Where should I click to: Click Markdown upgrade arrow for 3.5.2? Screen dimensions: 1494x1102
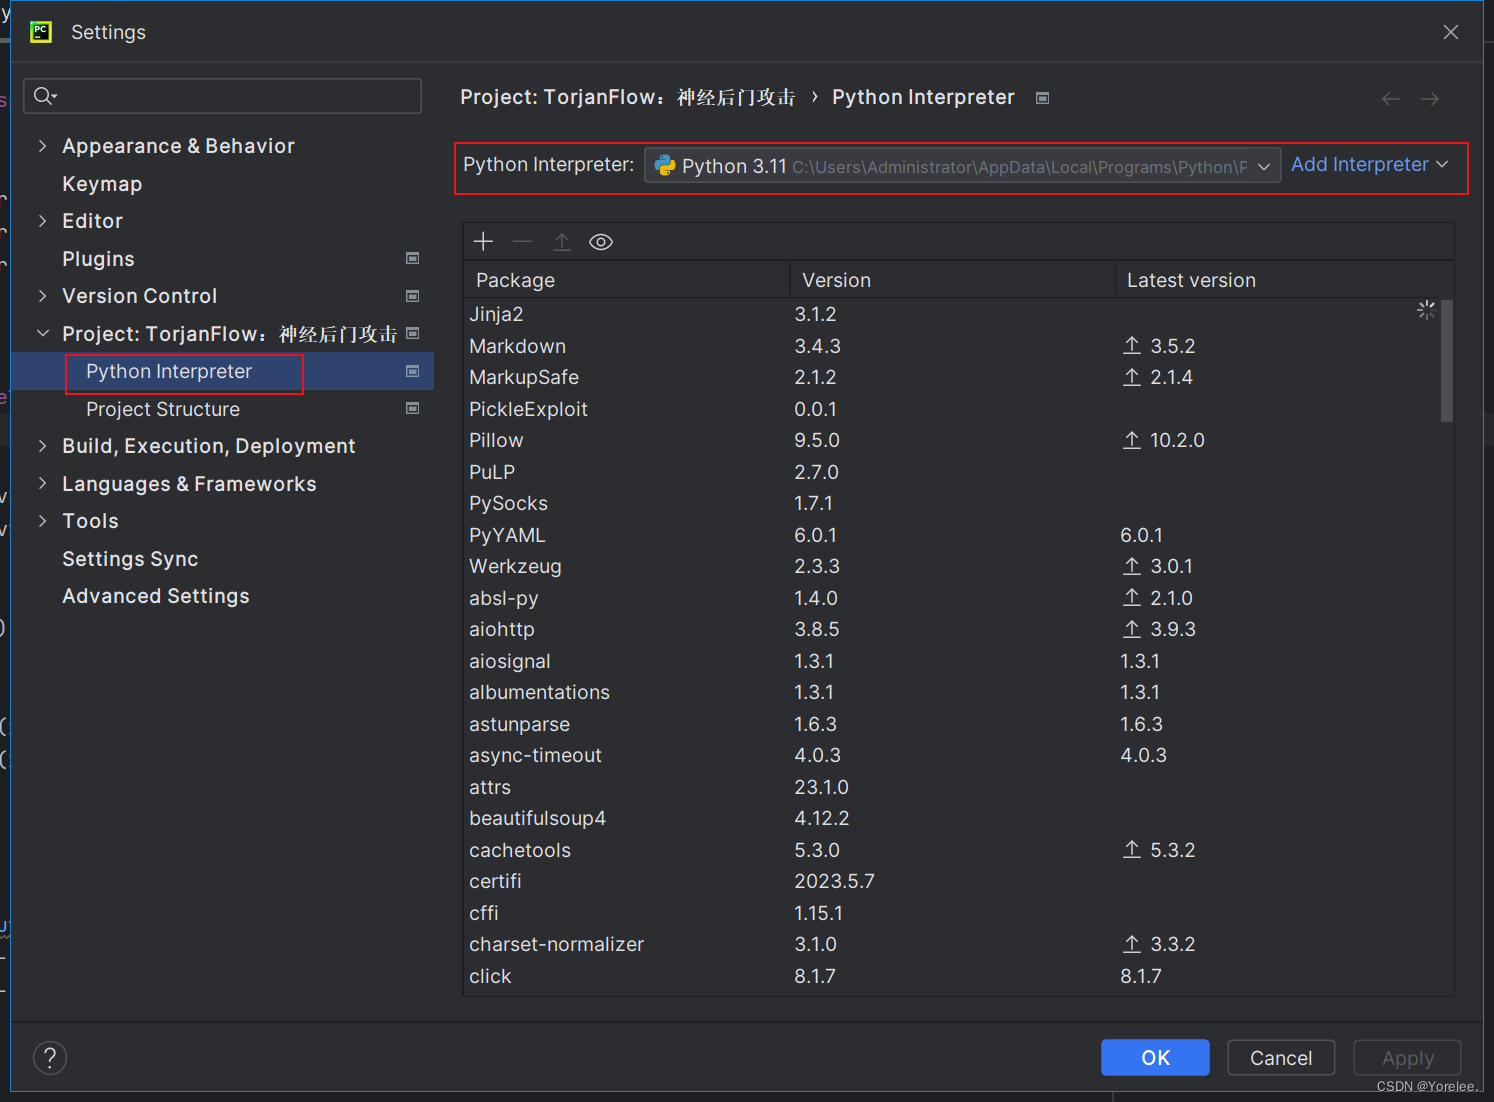tap(1131, 345)
